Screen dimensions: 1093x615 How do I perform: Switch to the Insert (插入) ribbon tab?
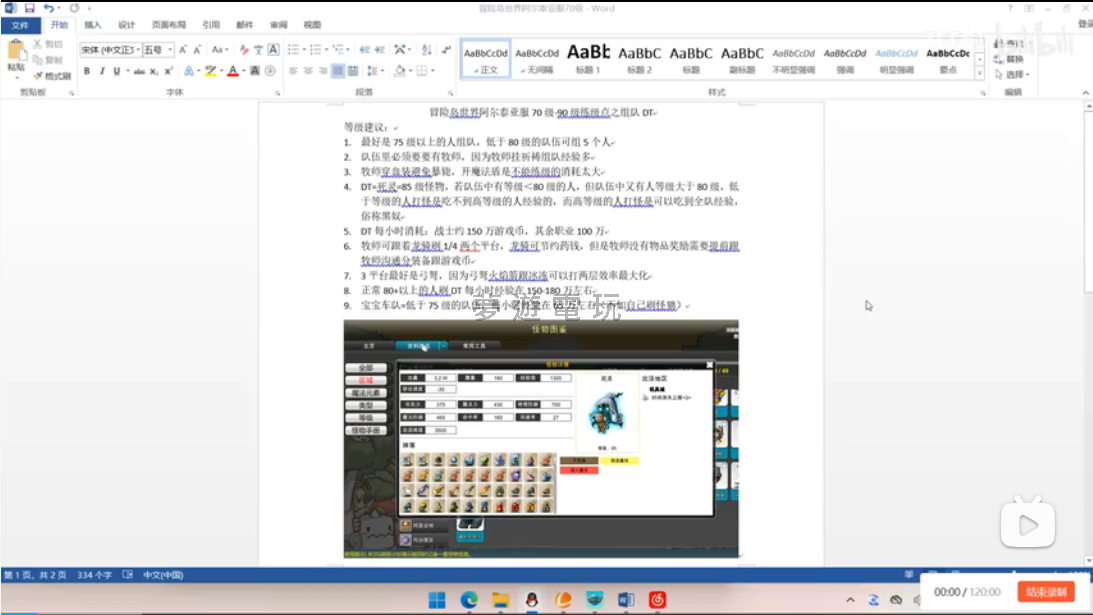(93, 25)
